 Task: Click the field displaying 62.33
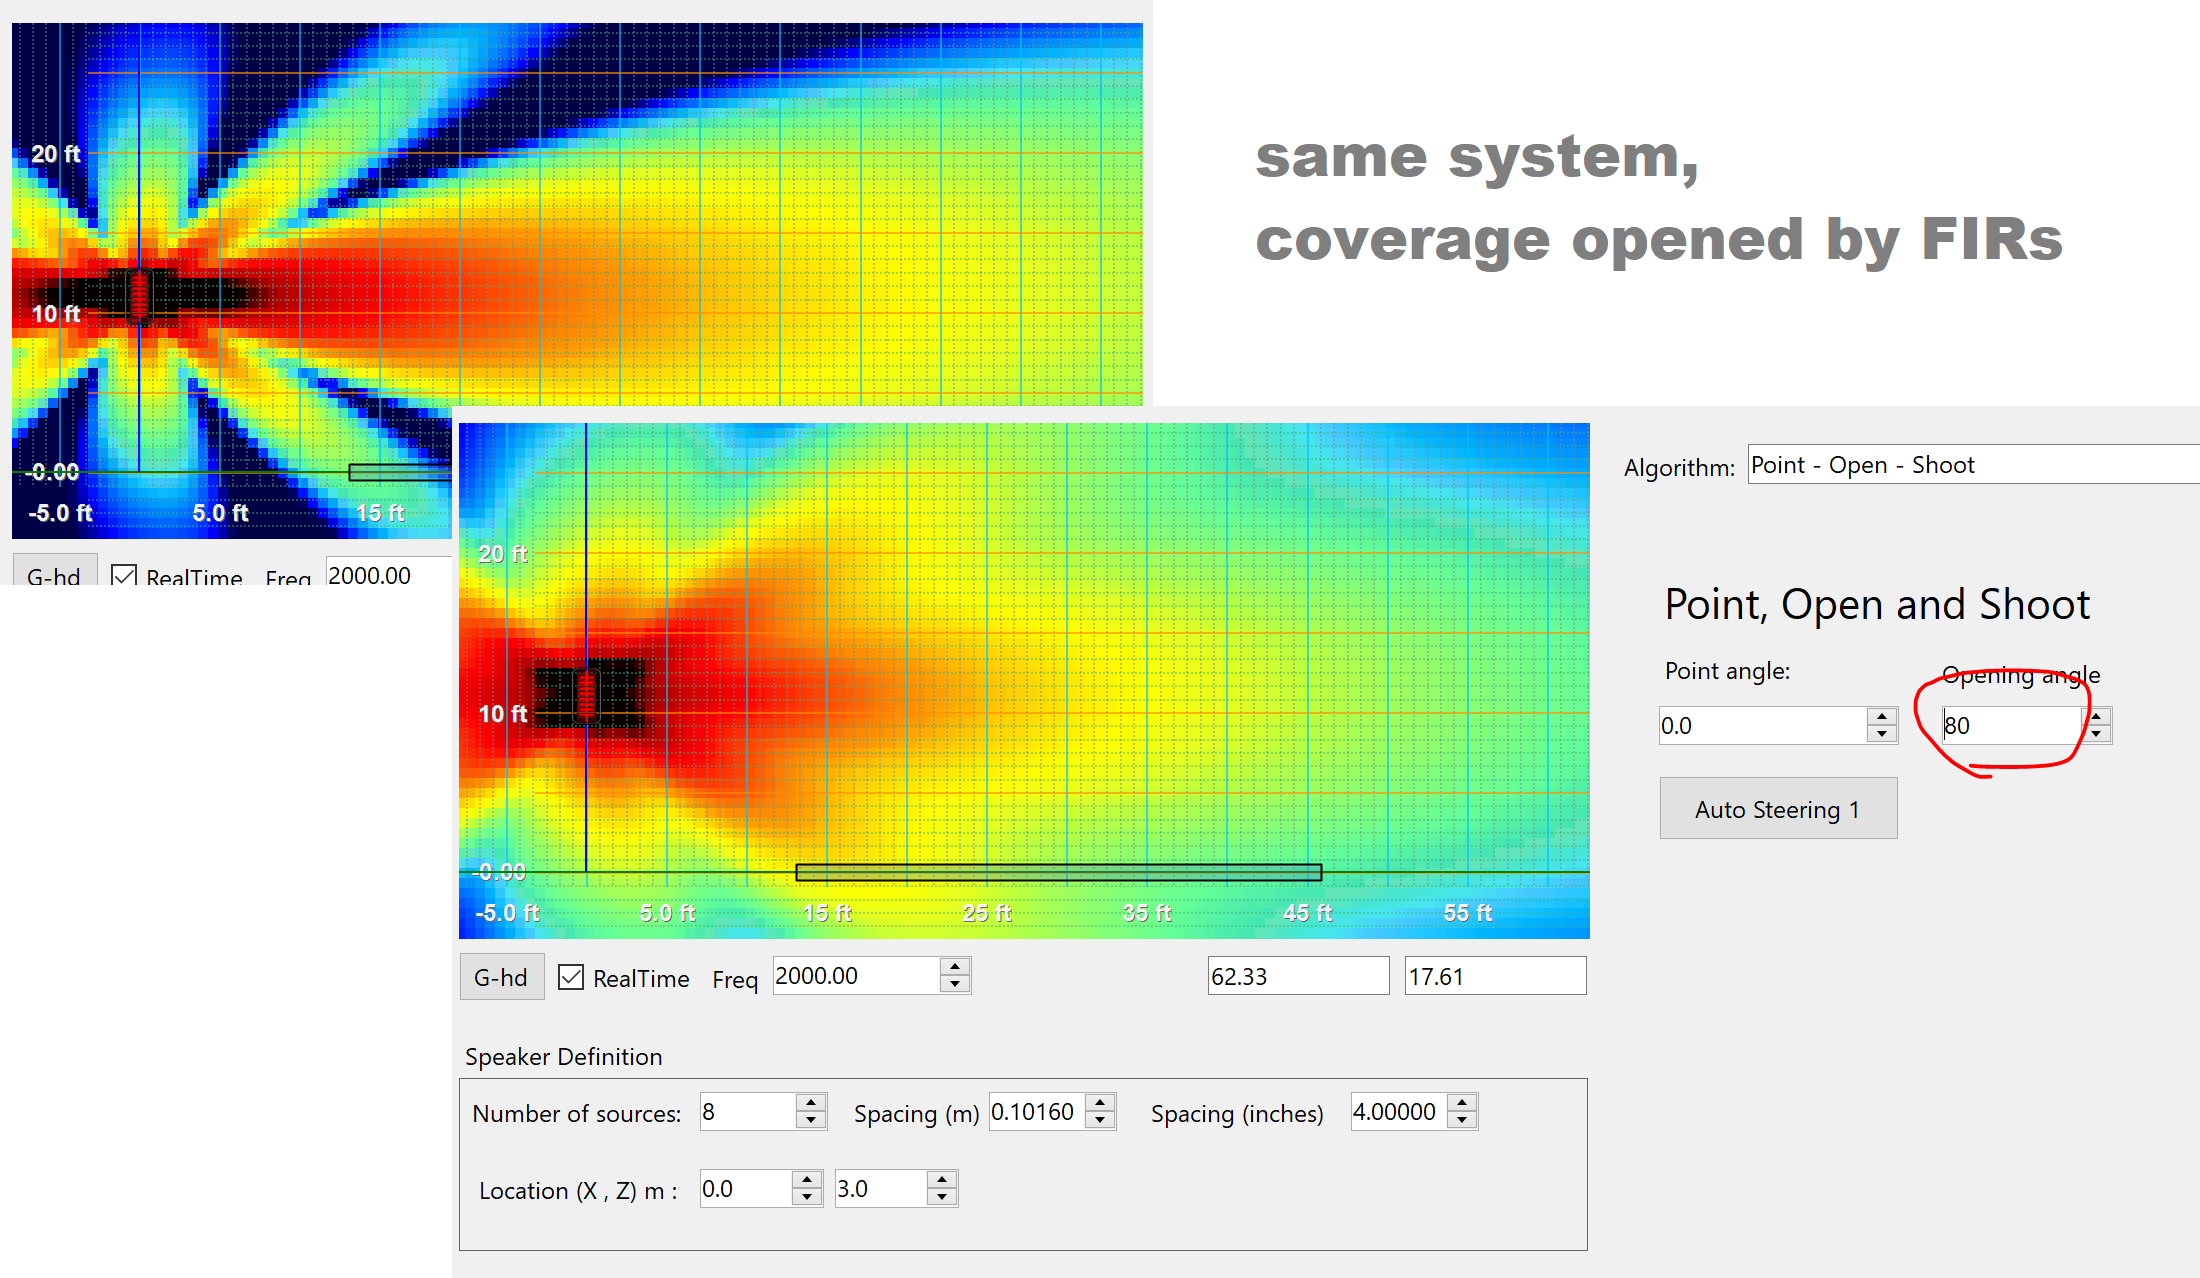click(x=1297, y=975)
